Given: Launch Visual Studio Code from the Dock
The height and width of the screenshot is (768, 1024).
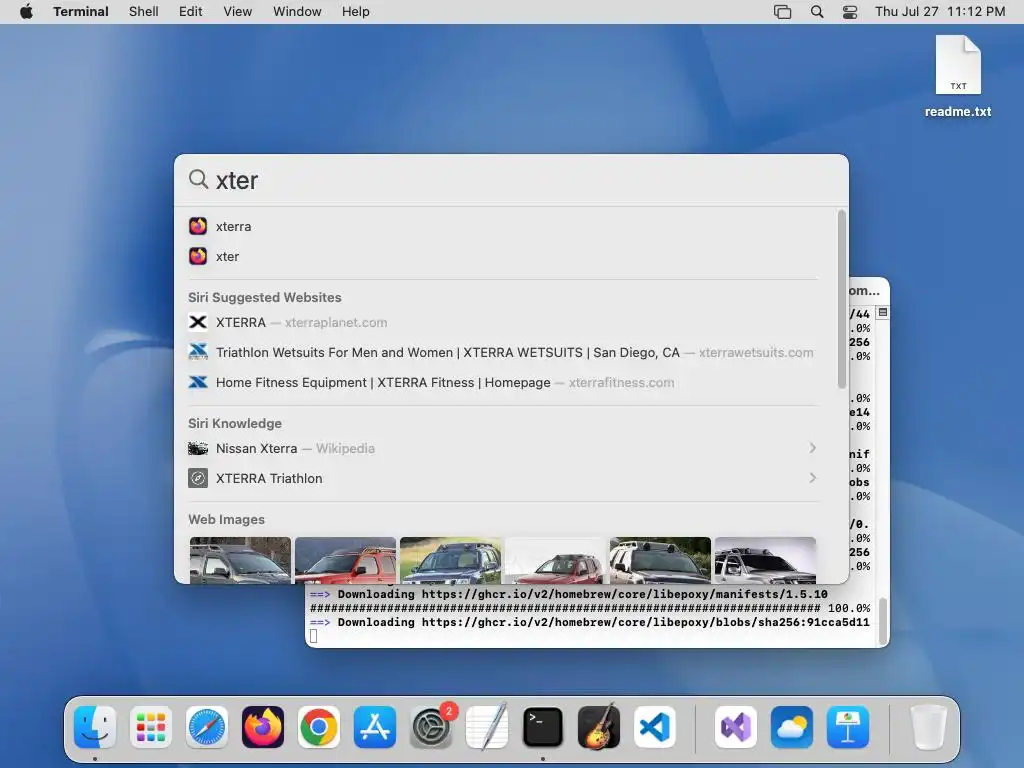Looking at the screenshot, I should [x=654, y=727].
